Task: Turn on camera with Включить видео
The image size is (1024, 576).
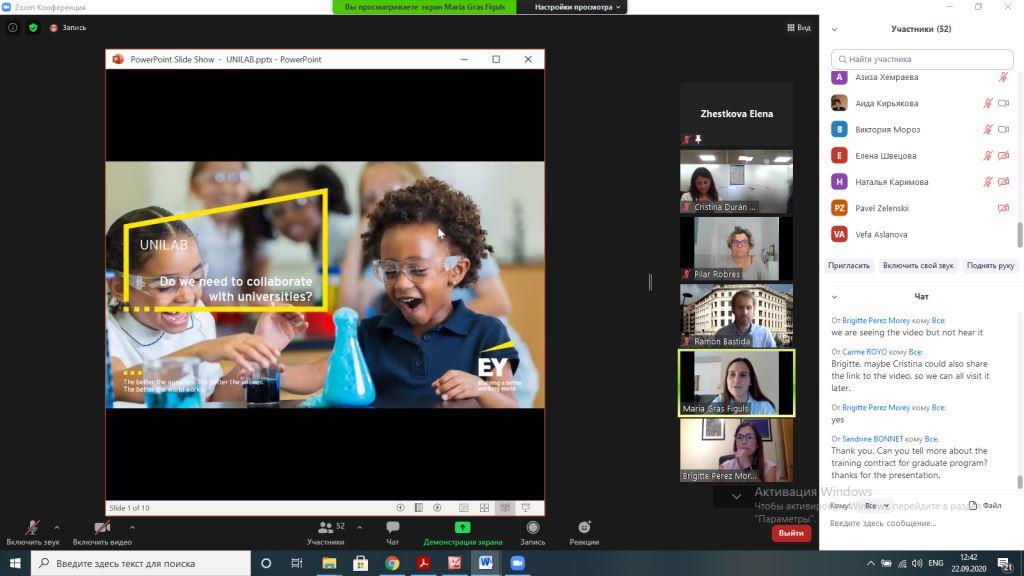Action: (102, 533)
